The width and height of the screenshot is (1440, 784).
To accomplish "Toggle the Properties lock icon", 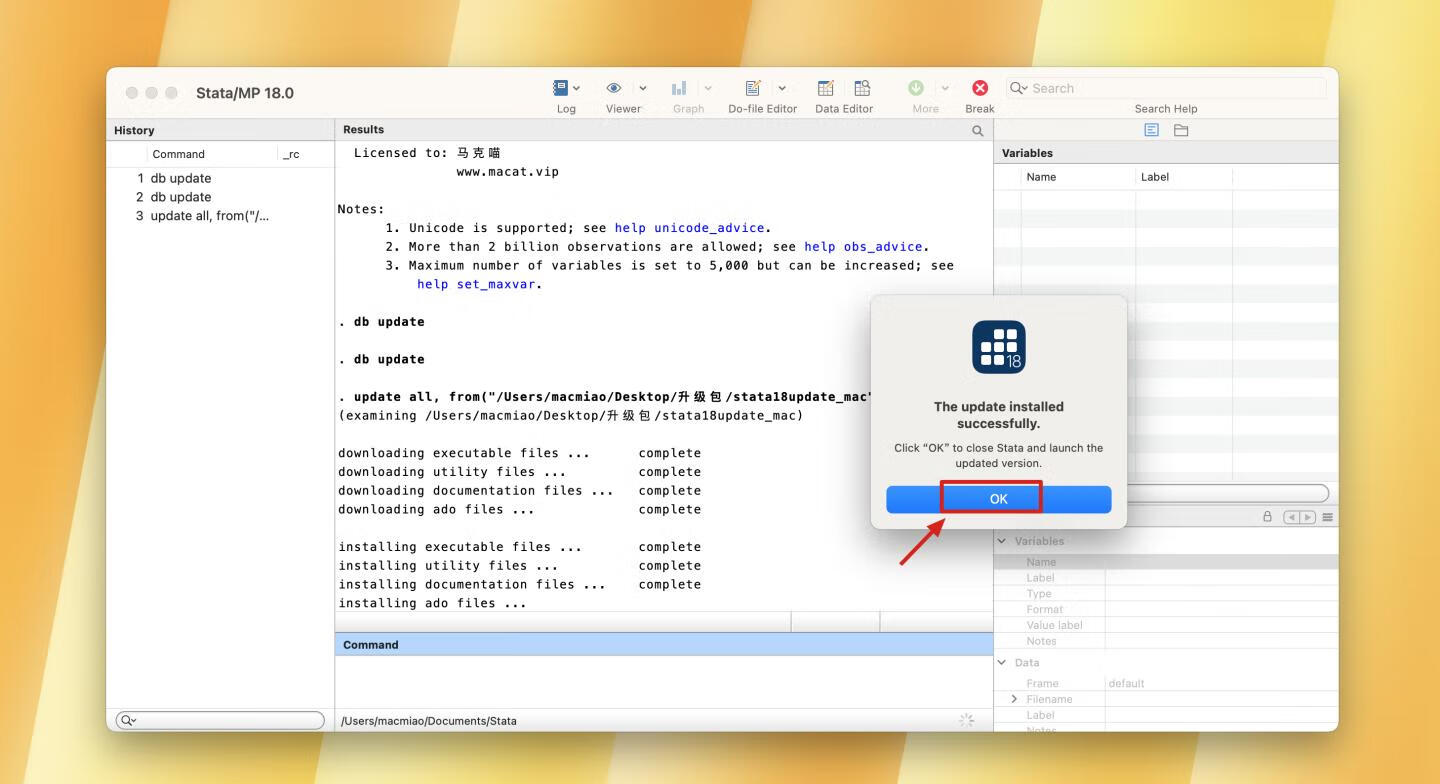I will tap(1268, 517).
